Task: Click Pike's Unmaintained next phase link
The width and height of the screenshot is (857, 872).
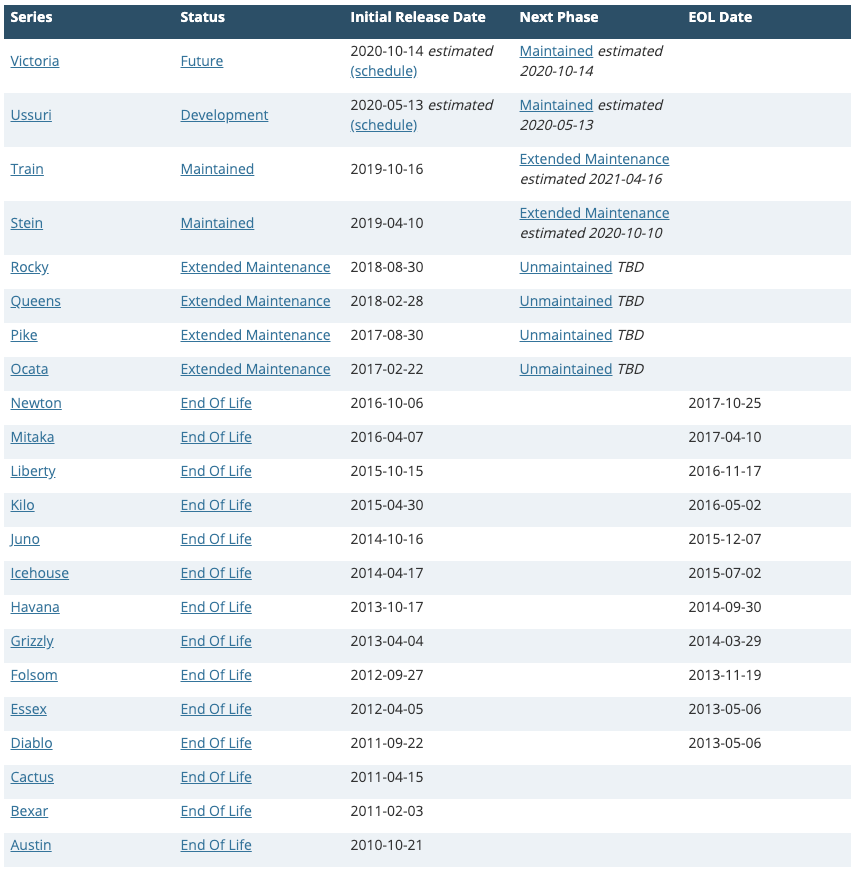Action: click(x=566, y=335)
